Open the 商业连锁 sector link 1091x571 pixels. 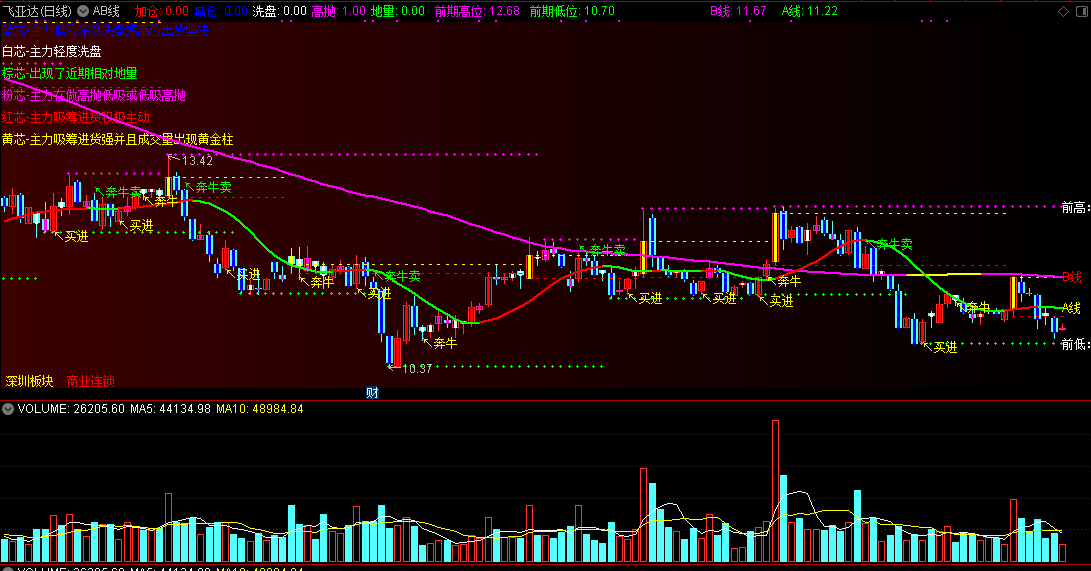[x=90, y=381]
